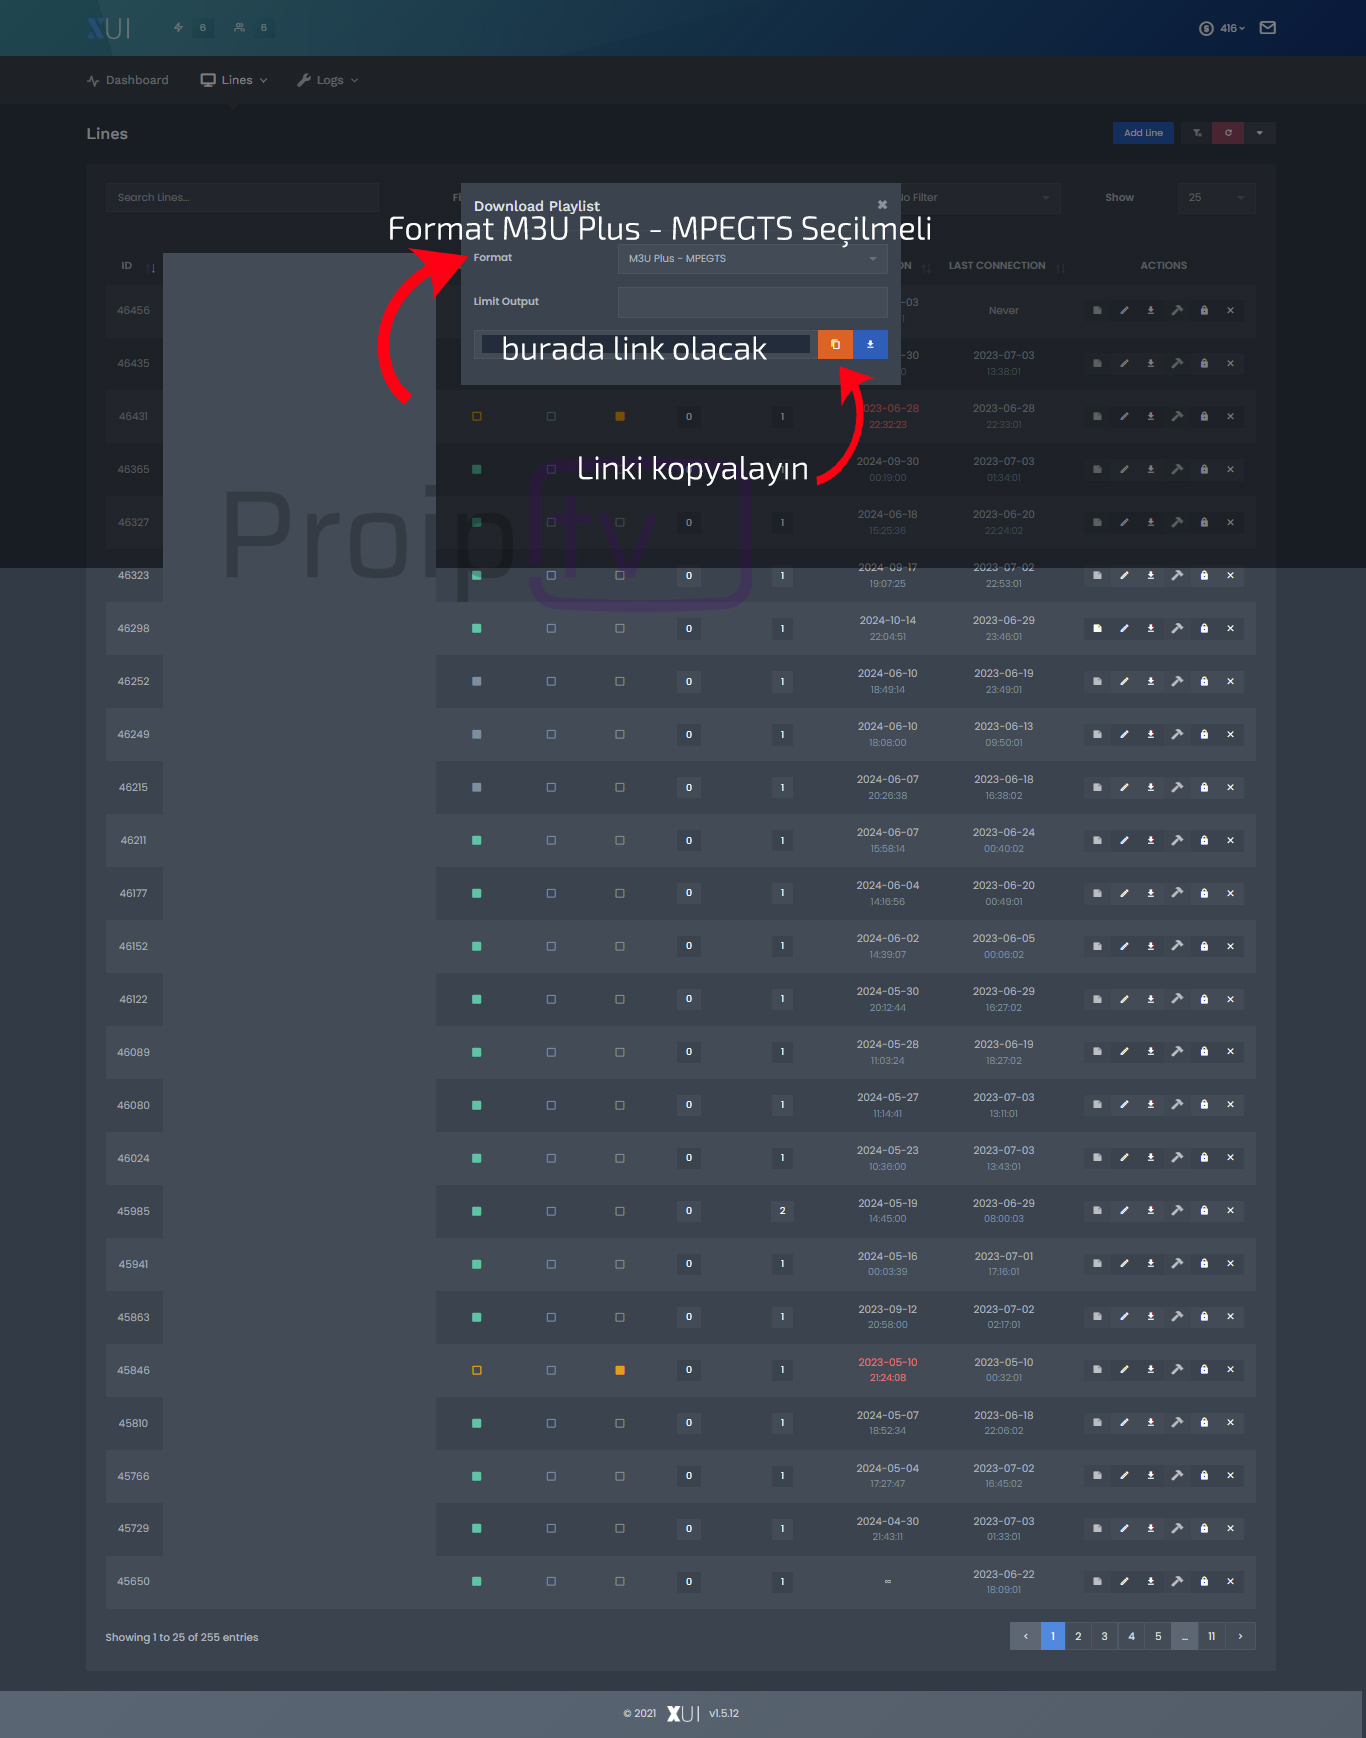
Task: Select current pagination page 1
Action: [1053, 1637]
